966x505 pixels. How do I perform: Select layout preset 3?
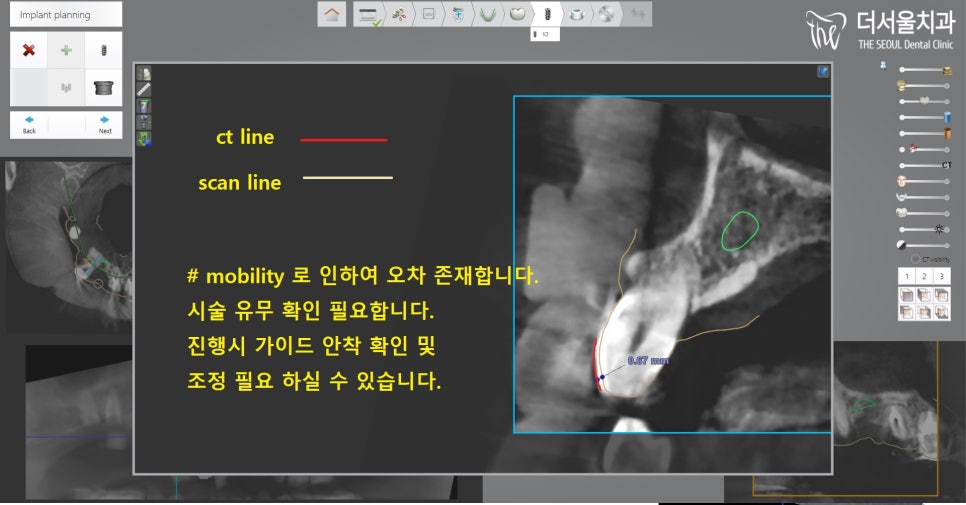pos(942,276)
